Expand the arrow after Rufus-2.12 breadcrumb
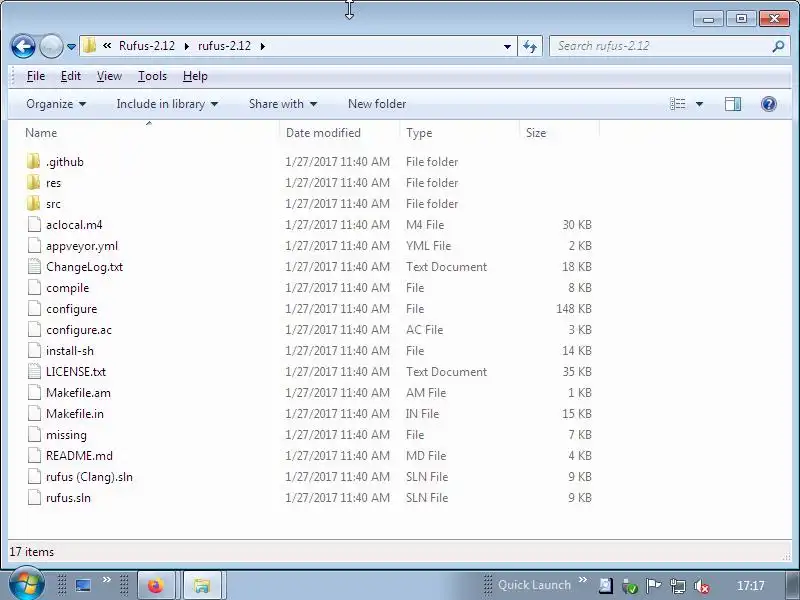 [187, 46]
